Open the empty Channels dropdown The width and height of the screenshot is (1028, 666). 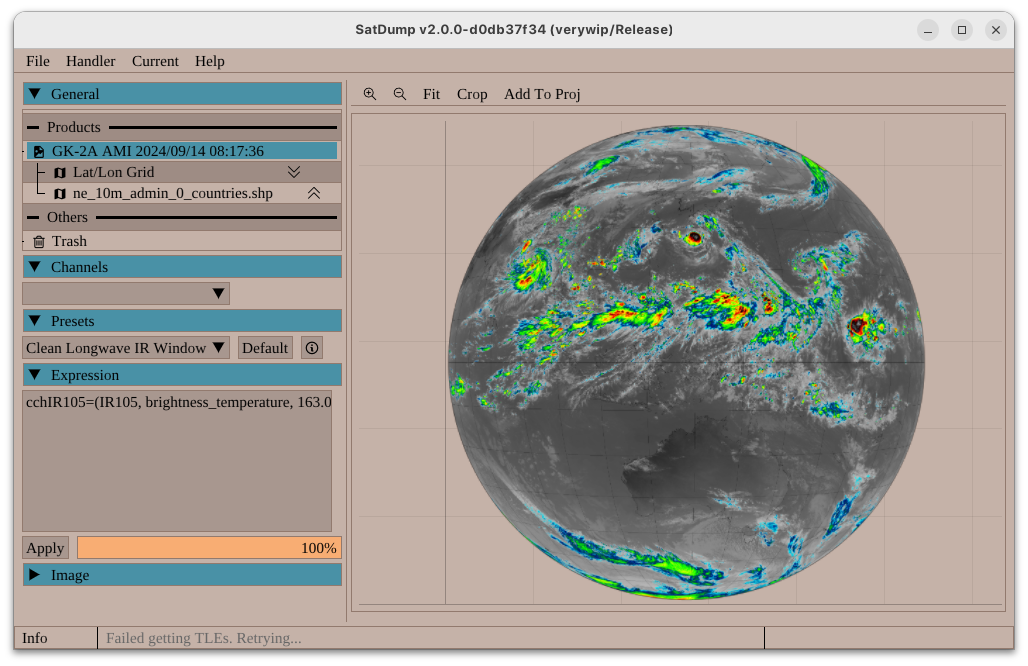point(126,293)
